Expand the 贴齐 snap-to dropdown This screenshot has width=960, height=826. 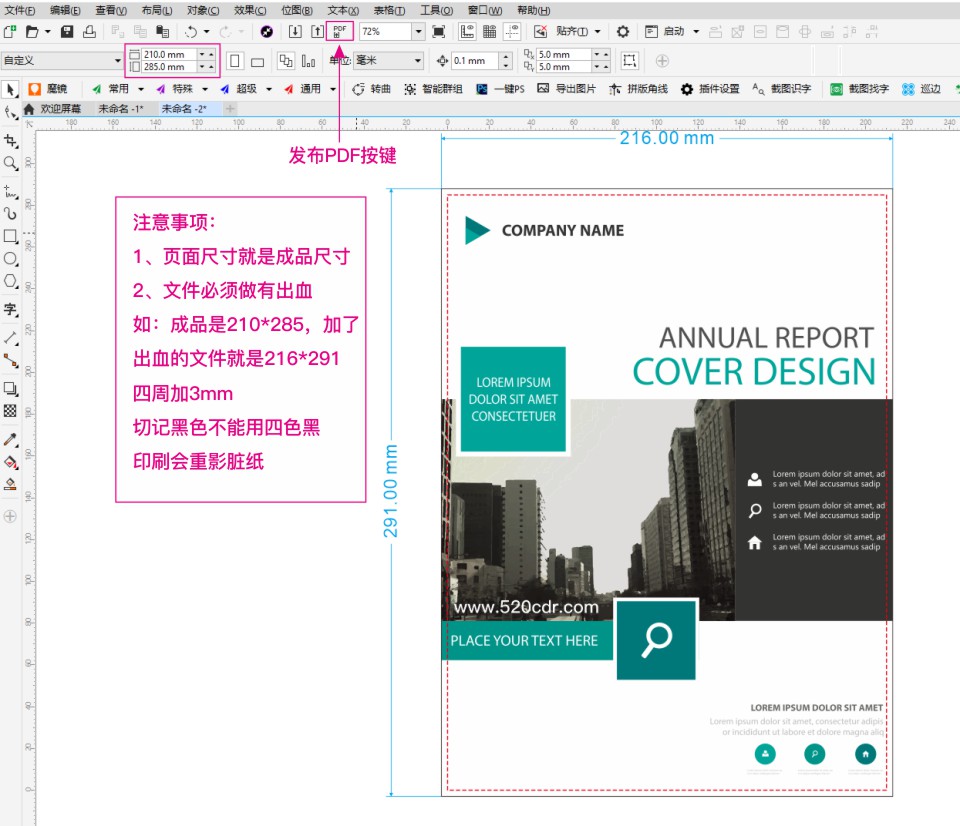pos(598,31)
